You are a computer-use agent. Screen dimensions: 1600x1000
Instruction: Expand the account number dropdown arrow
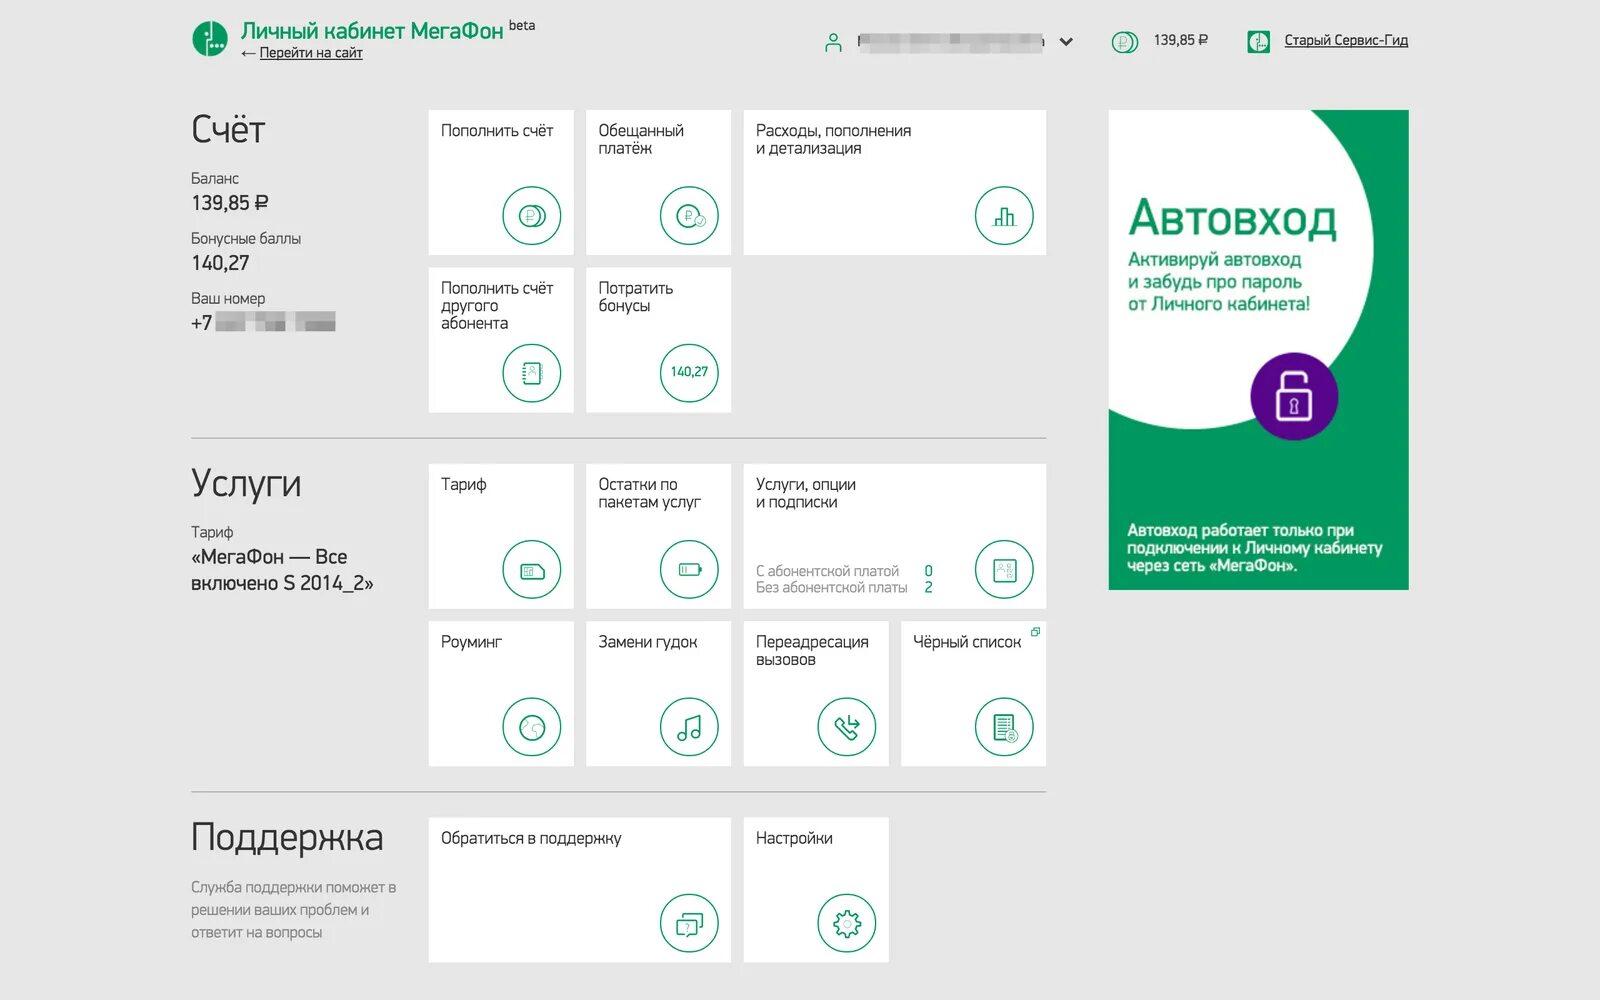[1066, 42]
